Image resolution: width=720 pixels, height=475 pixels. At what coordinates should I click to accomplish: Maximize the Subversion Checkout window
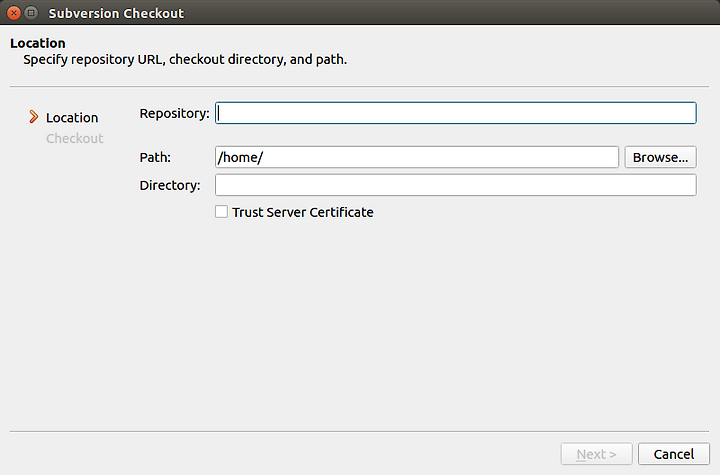tap(31, 13)
